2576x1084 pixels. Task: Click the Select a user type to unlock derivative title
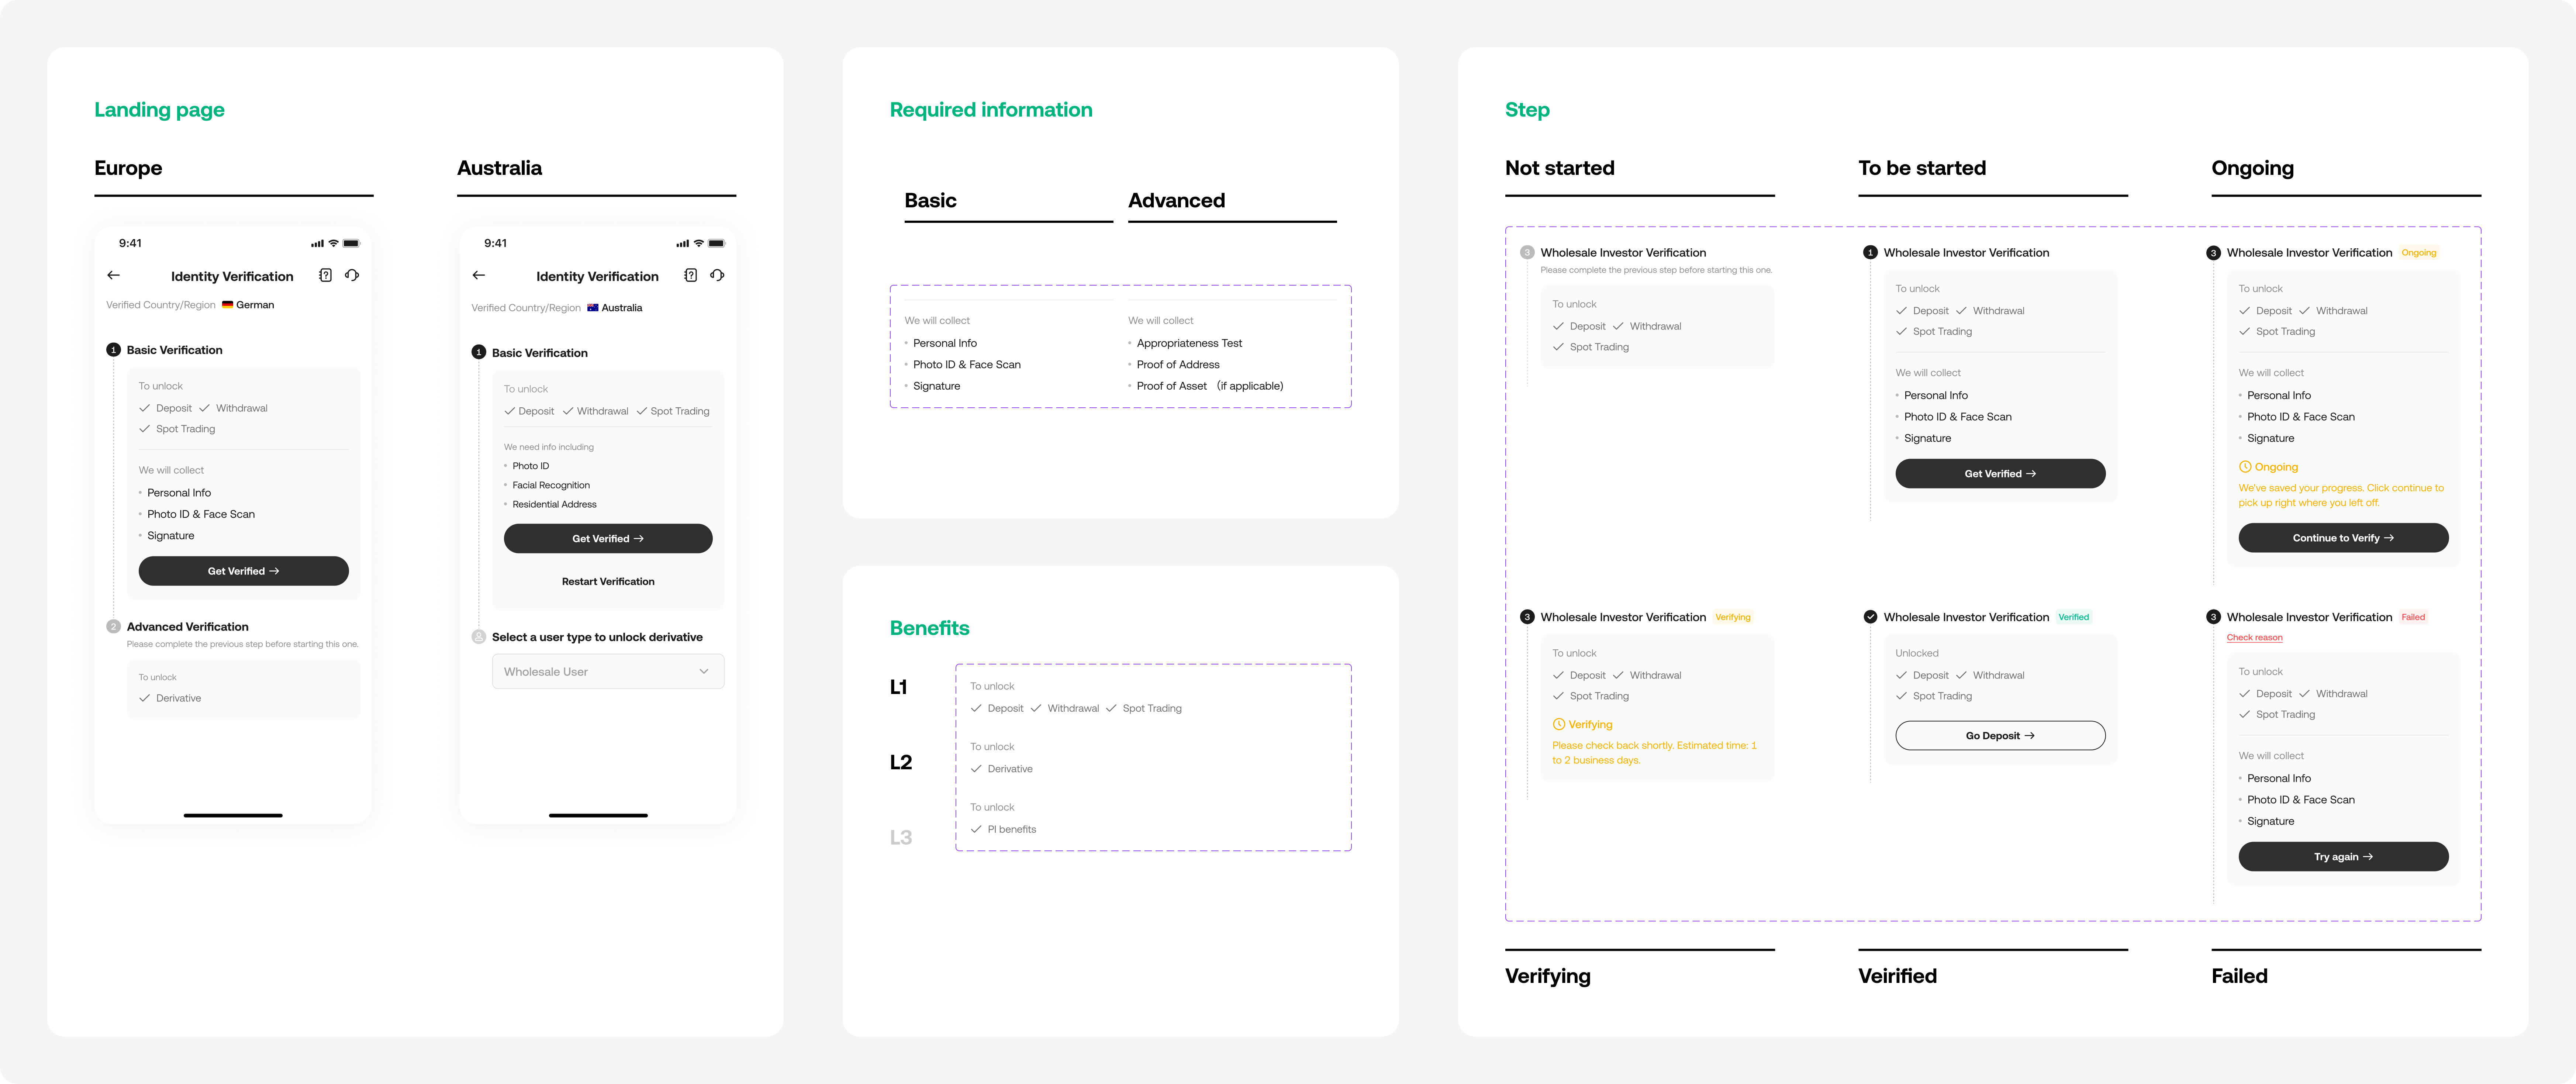pos(597,637)
